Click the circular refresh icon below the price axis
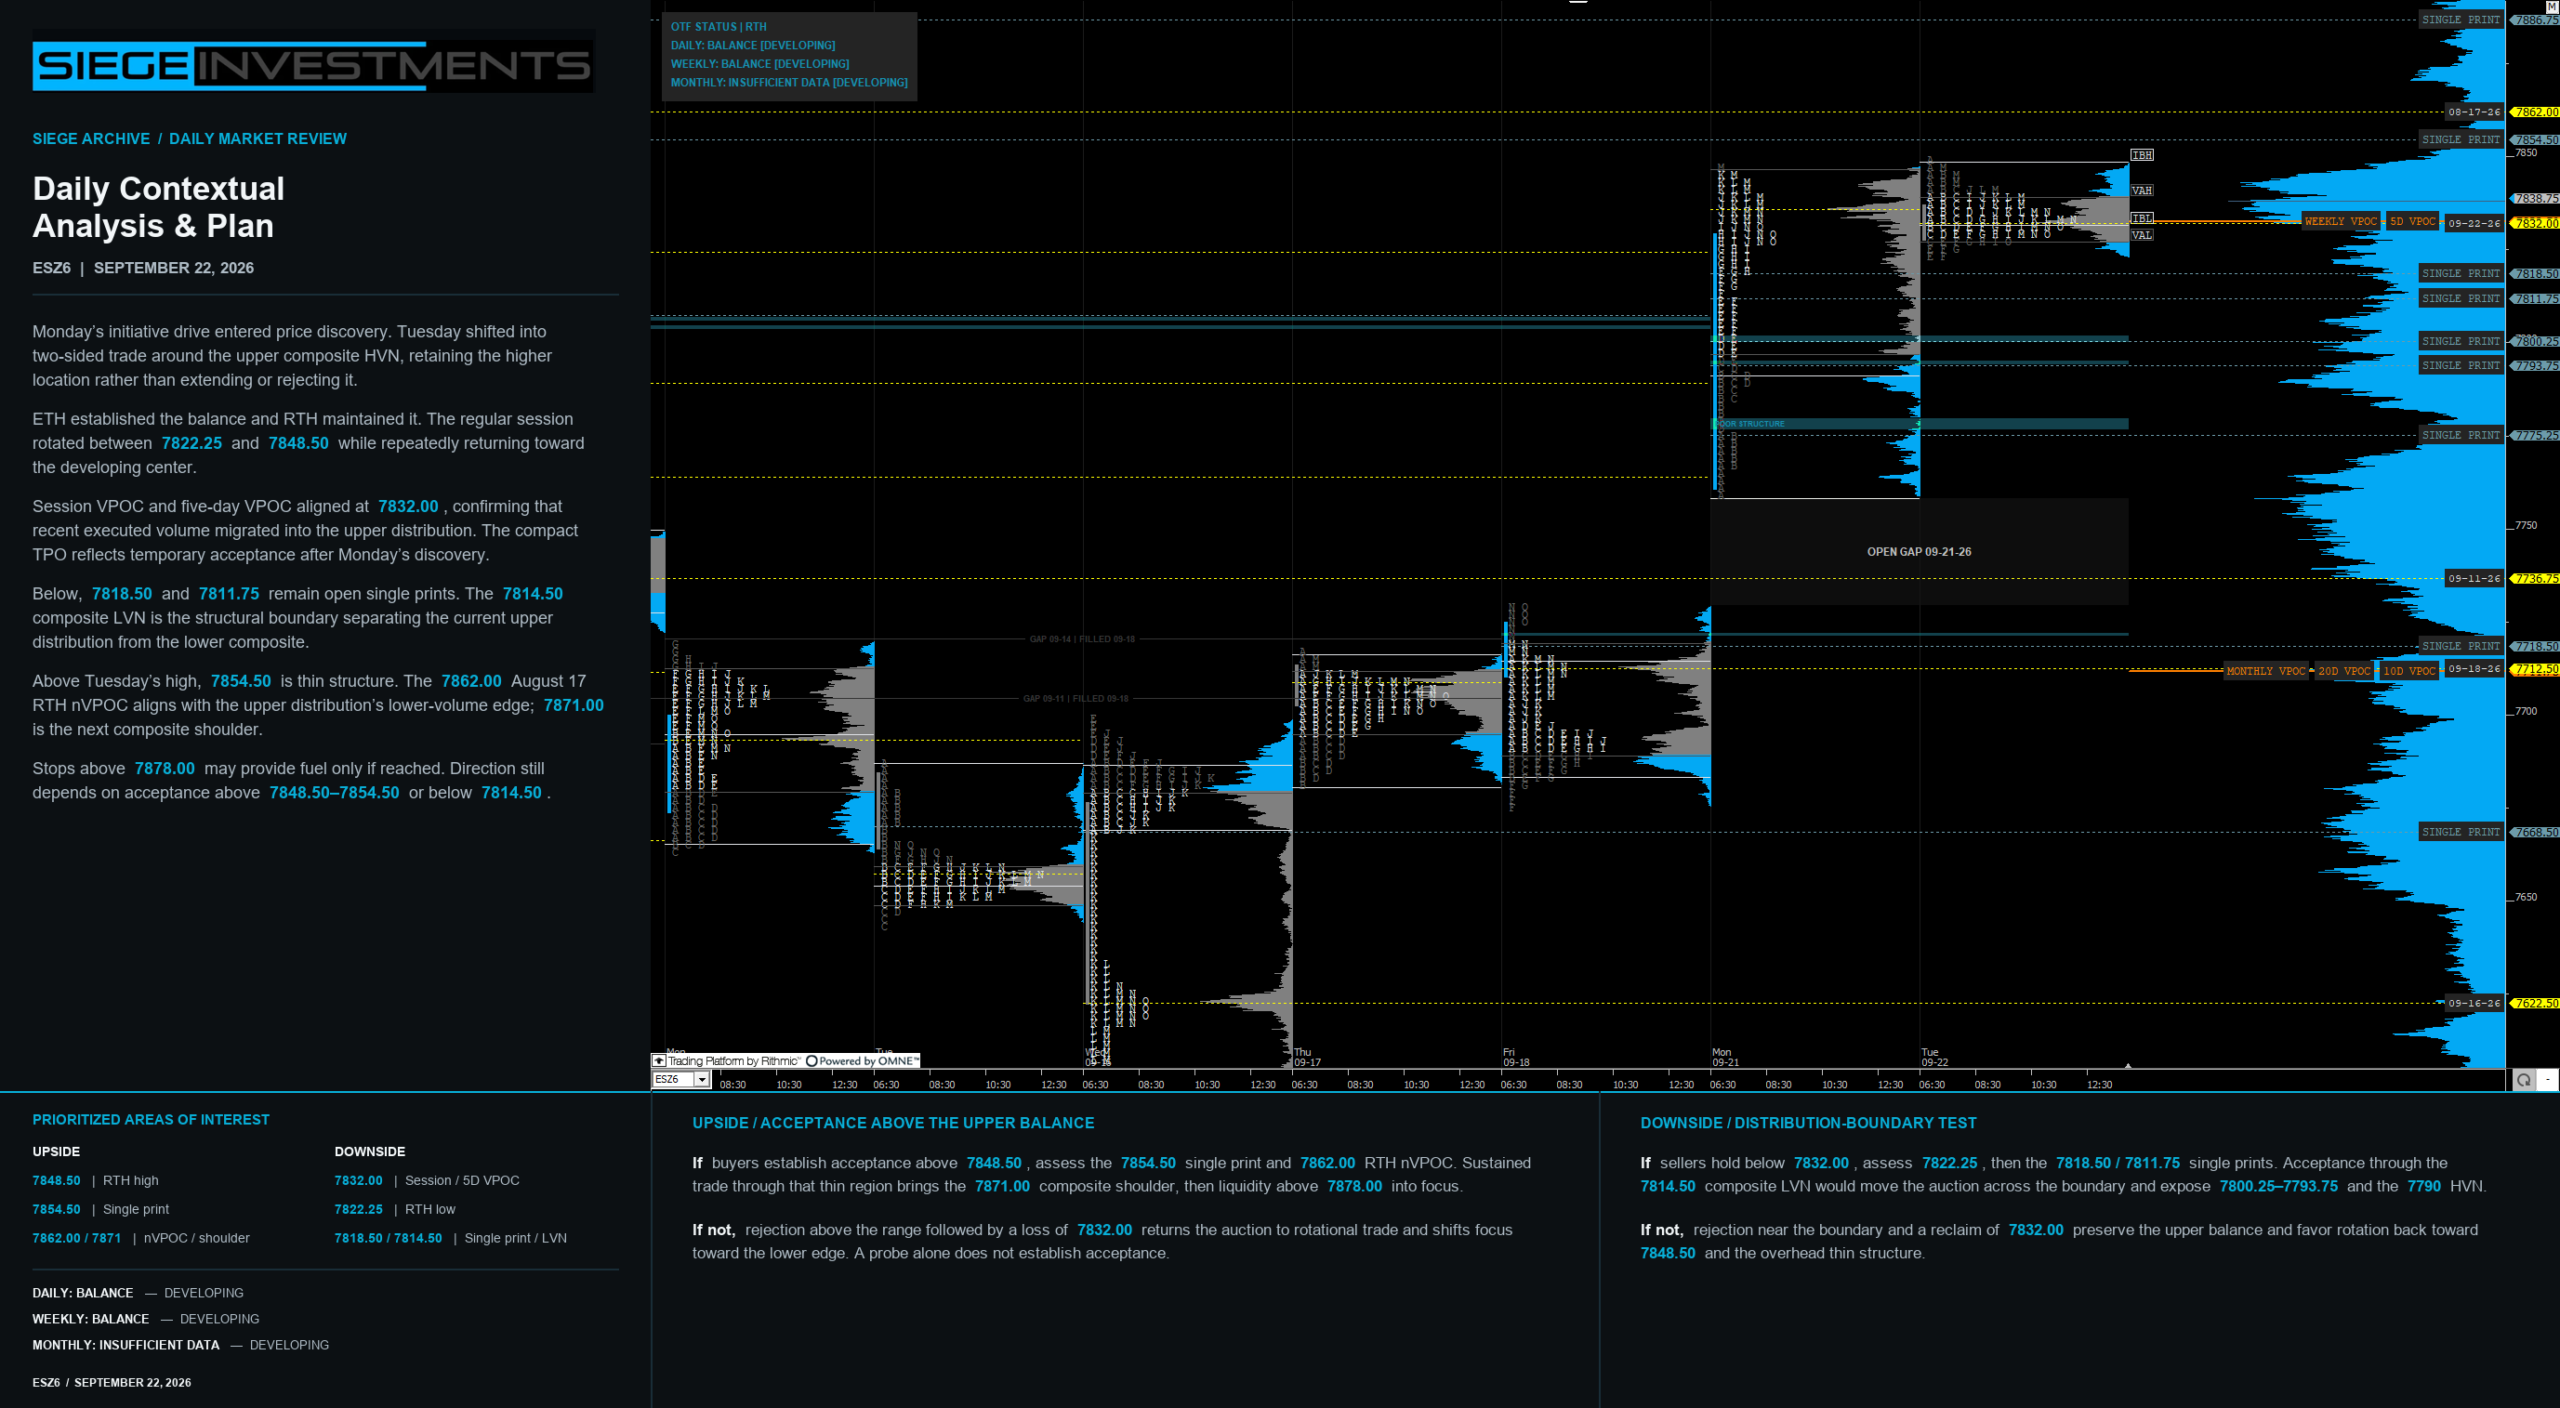Image resolution: width=2560 pixels, height=1408 pixels. point(2524,1080)
